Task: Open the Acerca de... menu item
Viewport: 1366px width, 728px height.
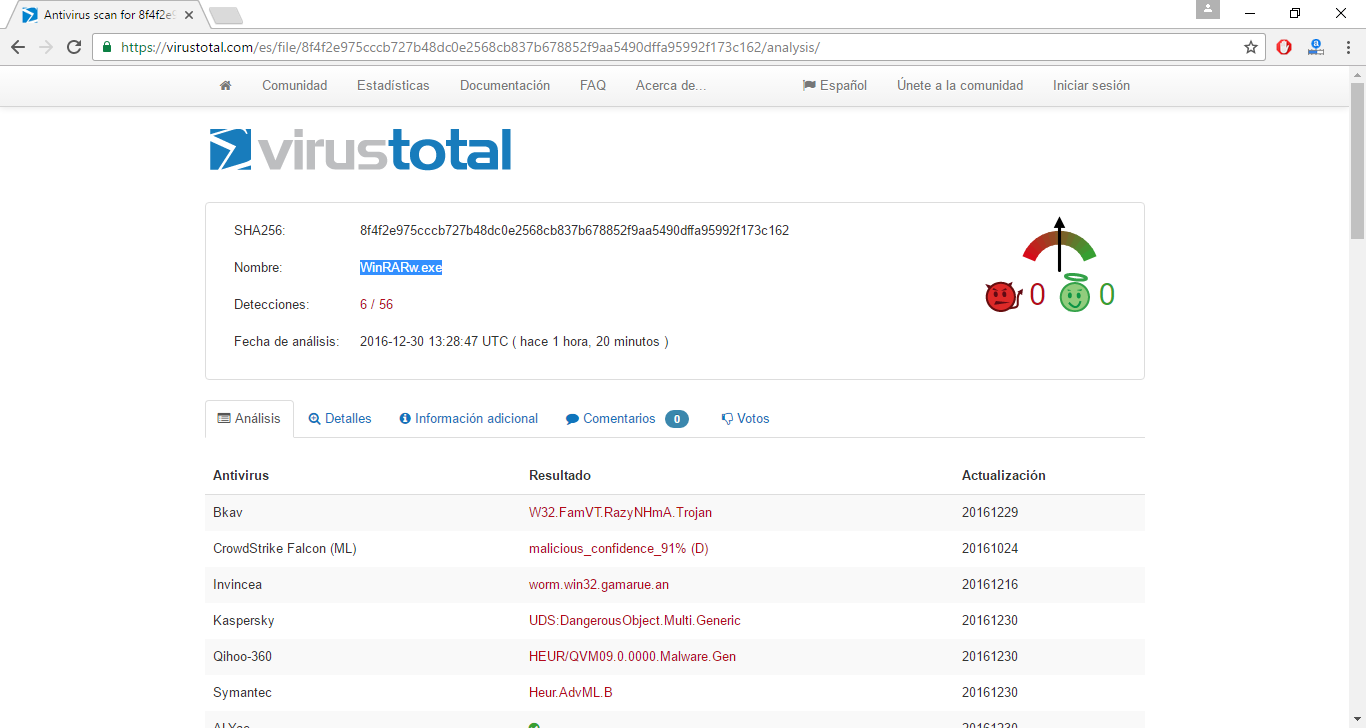Action: [x=671, y=86]
